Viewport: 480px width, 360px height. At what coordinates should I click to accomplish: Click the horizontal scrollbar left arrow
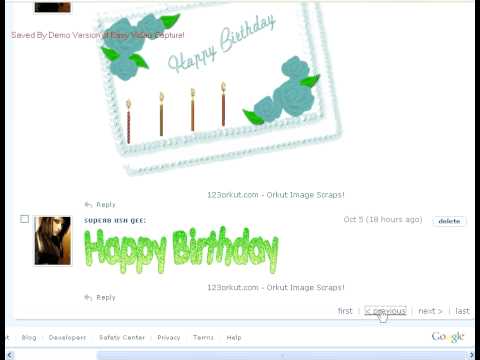click(x=10, y=355)
